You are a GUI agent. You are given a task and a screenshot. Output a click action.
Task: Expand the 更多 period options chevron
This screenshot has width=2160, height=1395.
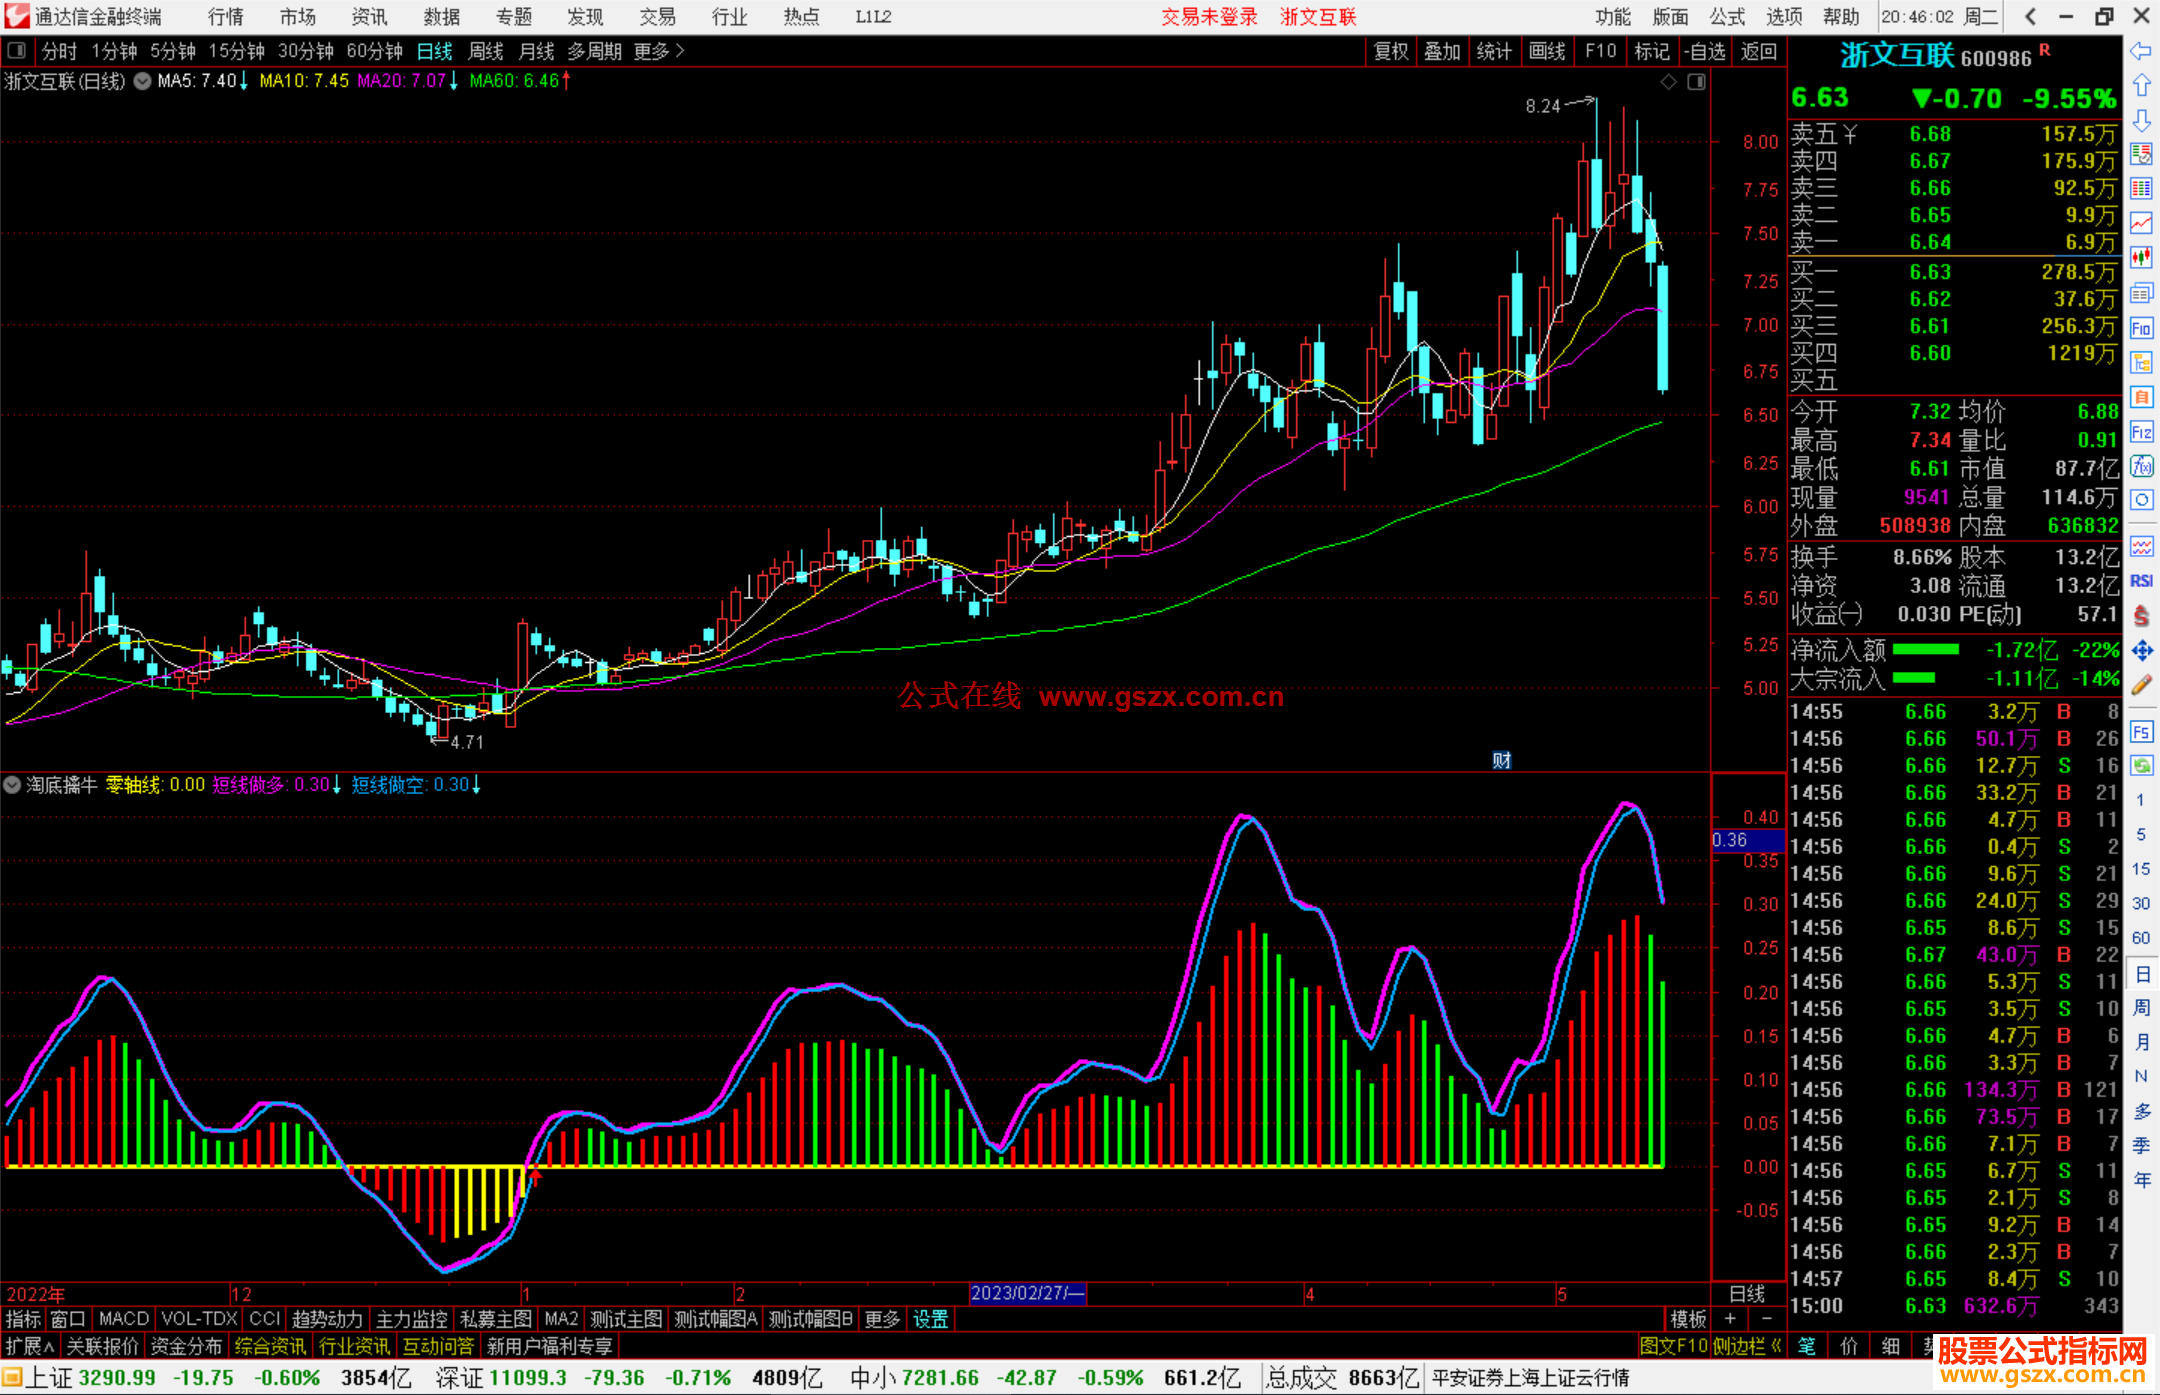680,51
